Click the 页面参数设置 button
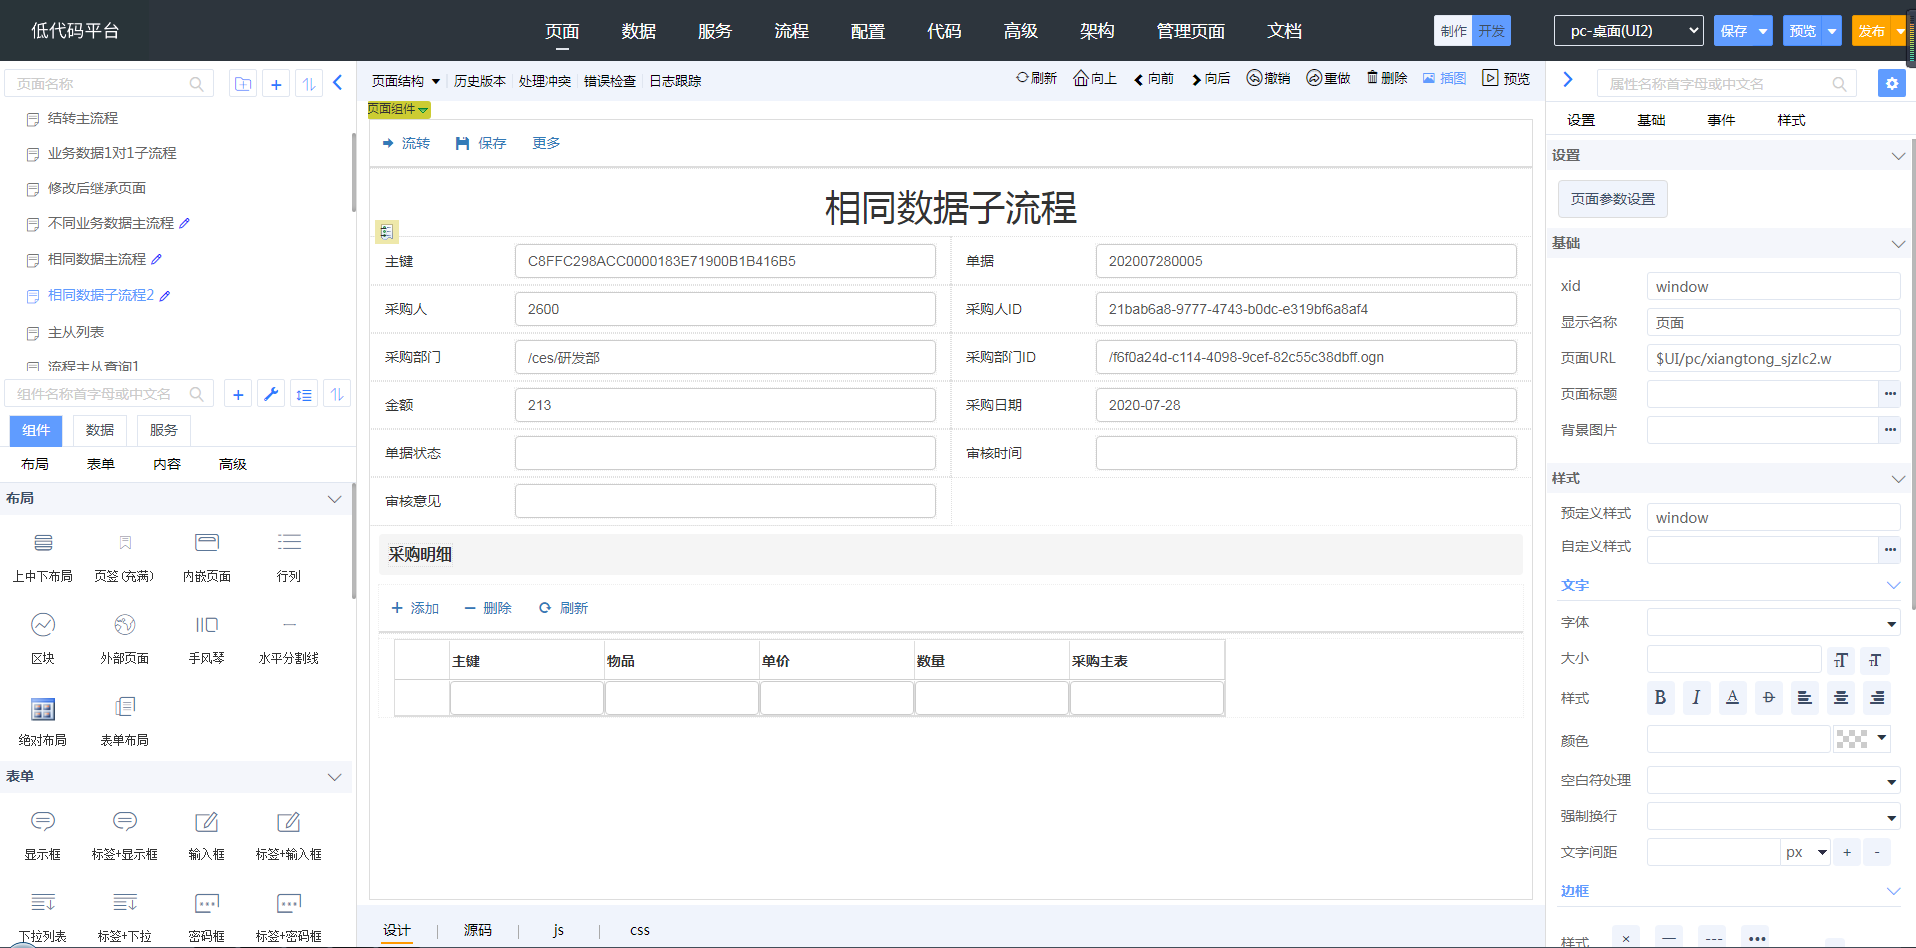1916x948 pixels. 1612,199
